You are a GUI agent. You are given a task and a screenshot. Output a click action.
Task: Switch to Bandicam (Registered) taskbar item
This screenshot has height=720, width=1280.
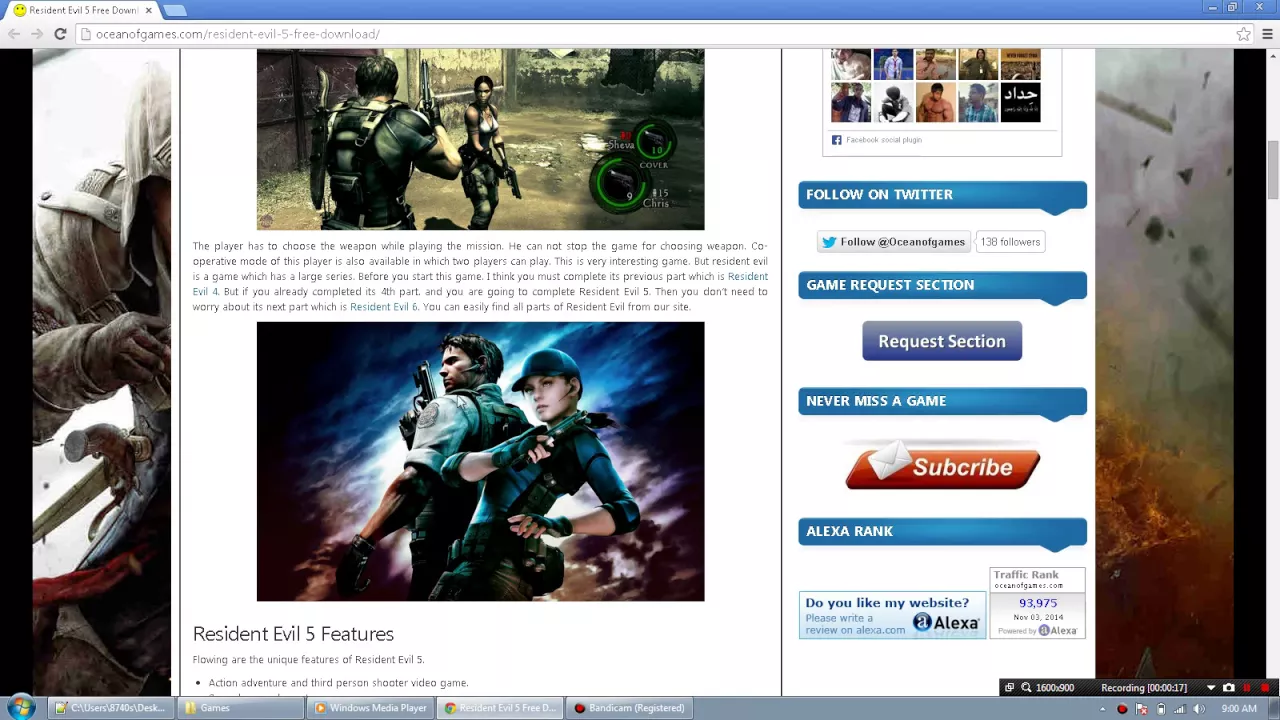pos(629,708)
